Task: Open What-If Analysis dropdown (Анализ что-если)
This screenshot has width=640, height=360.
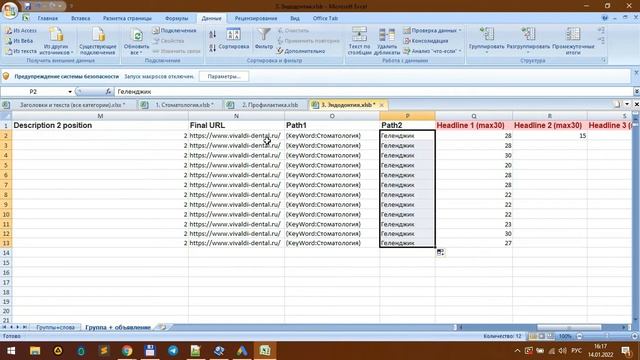Action: coord(433,51)
